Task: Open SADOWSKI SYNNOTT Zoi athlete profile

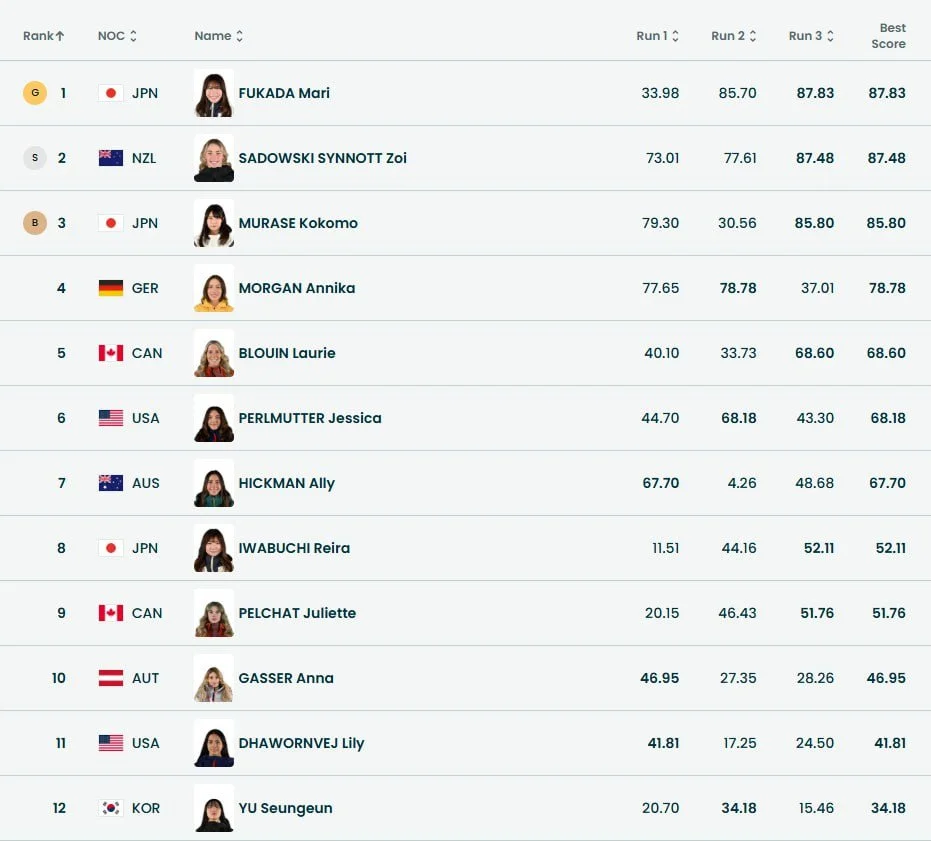Action: click(x=322, y=158)
